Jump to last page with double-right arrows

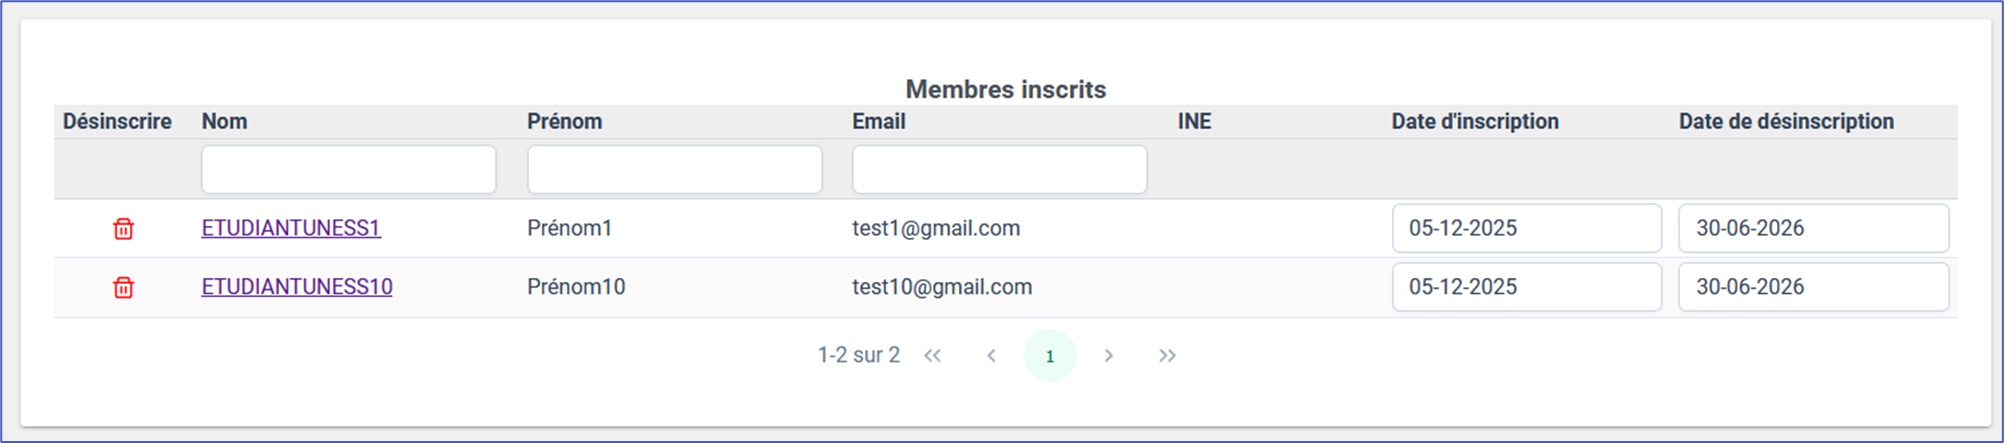[x=1167, y=356]
